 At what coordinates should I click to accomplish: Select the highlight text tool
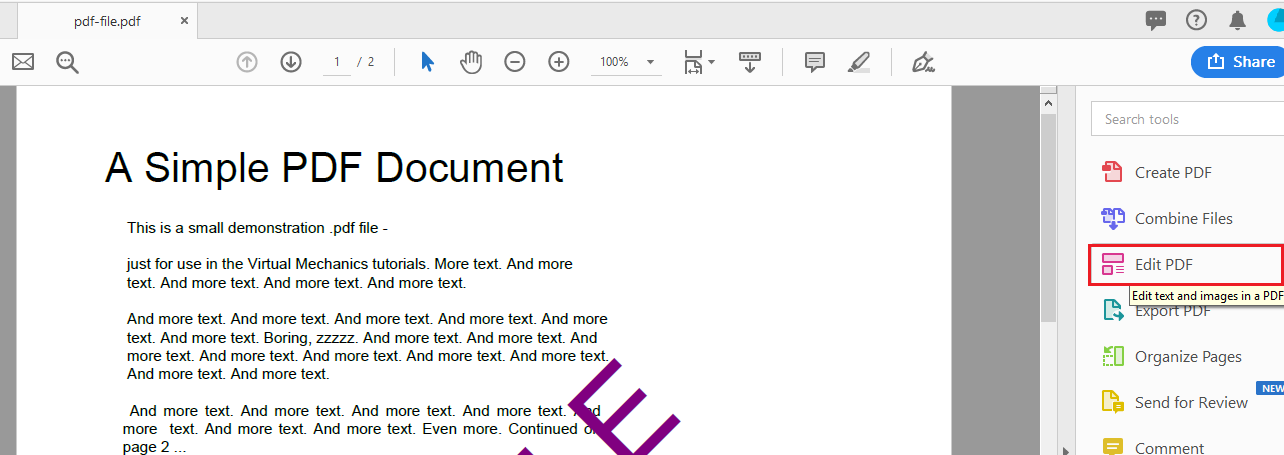[859, 62]
